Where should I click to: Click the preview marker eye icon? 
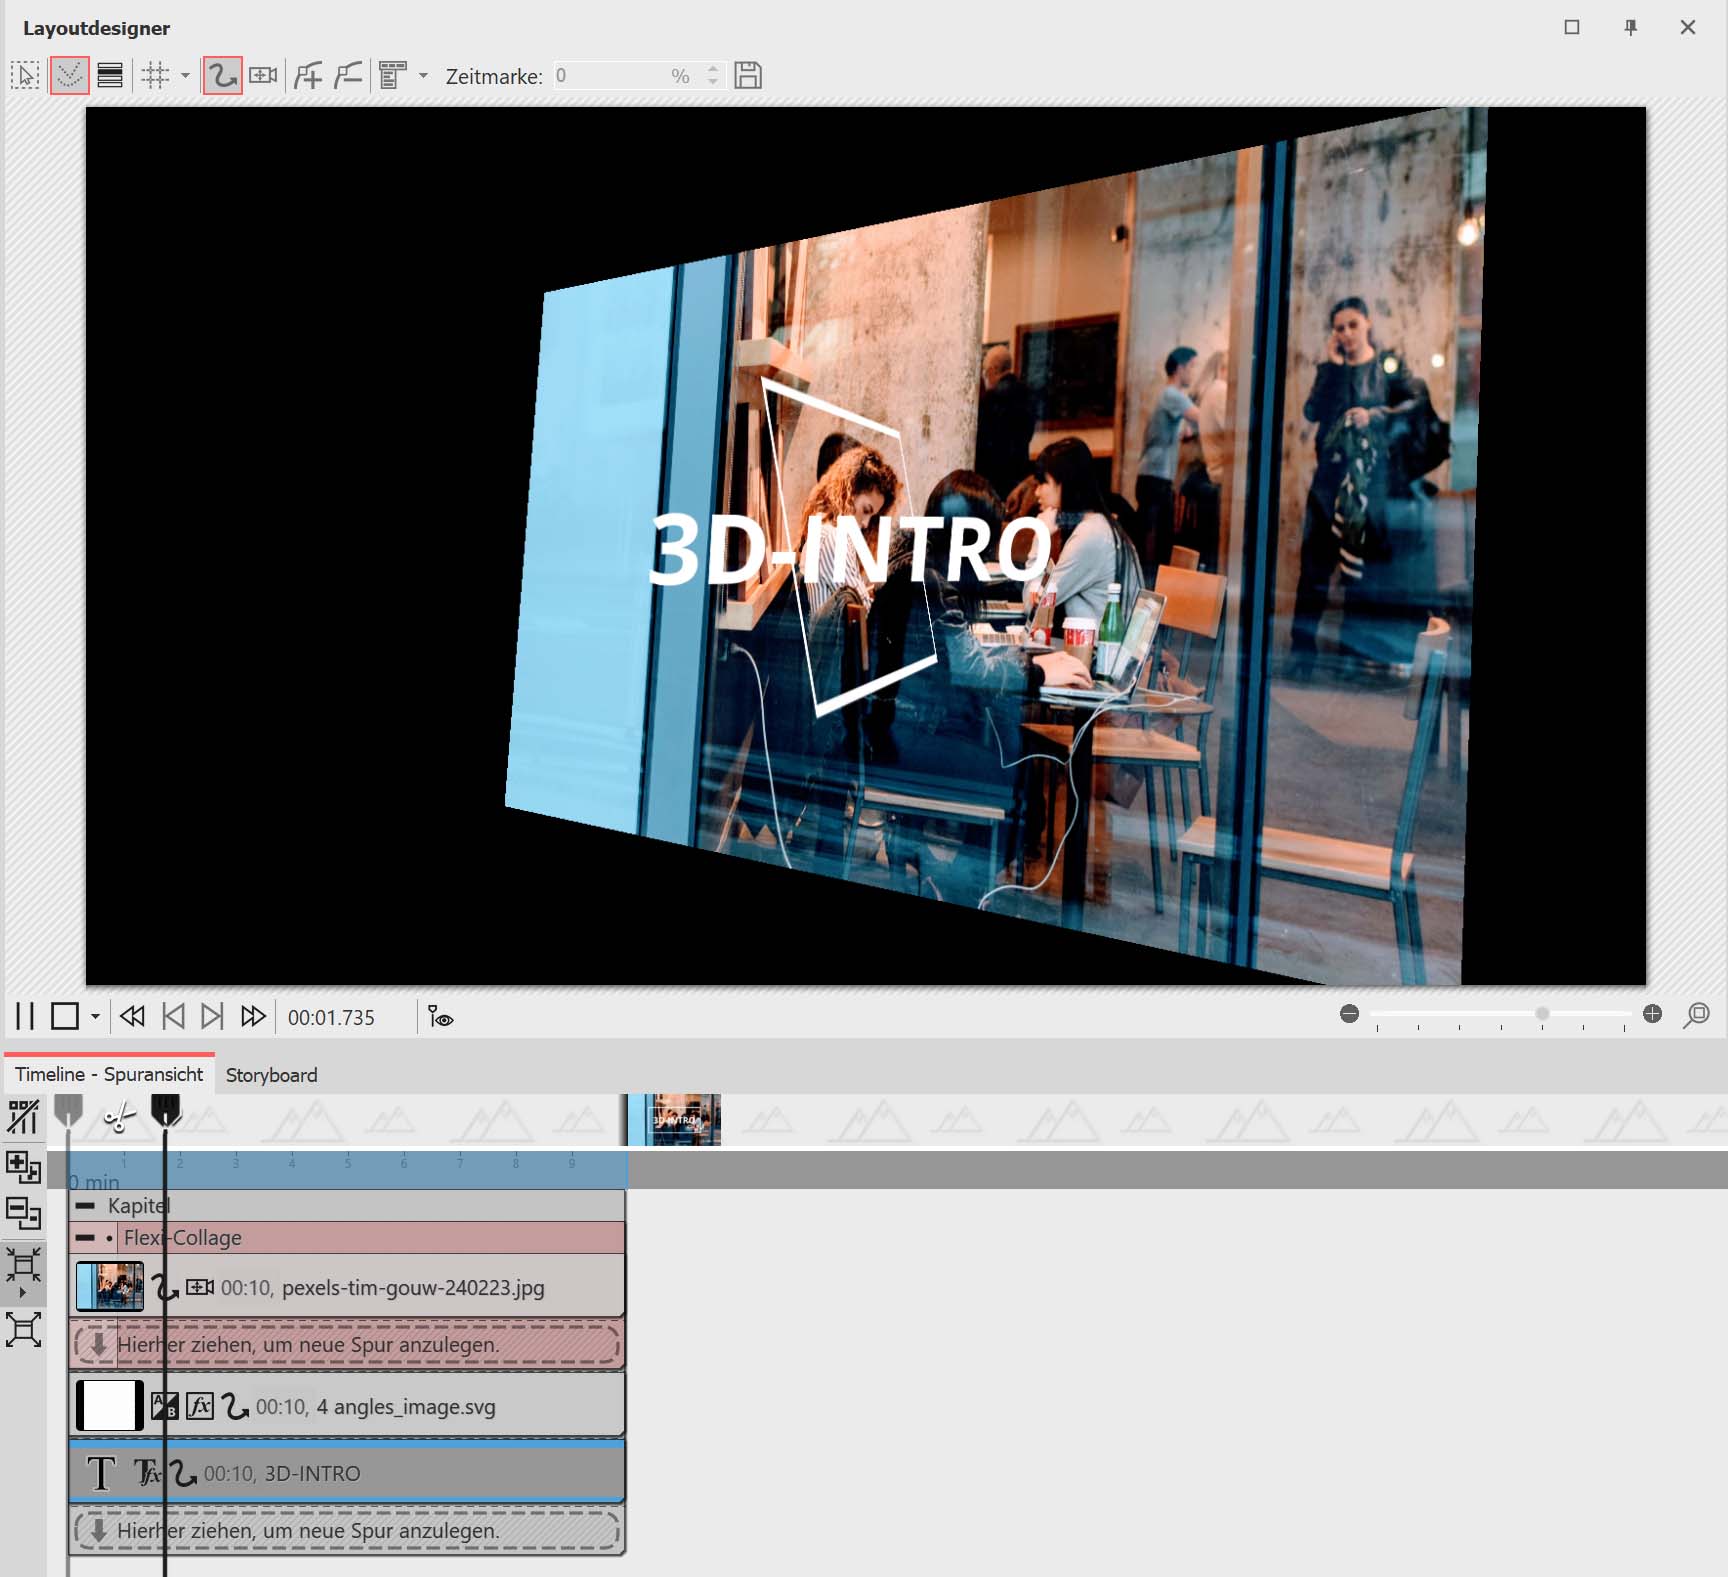click(440, 1017)
